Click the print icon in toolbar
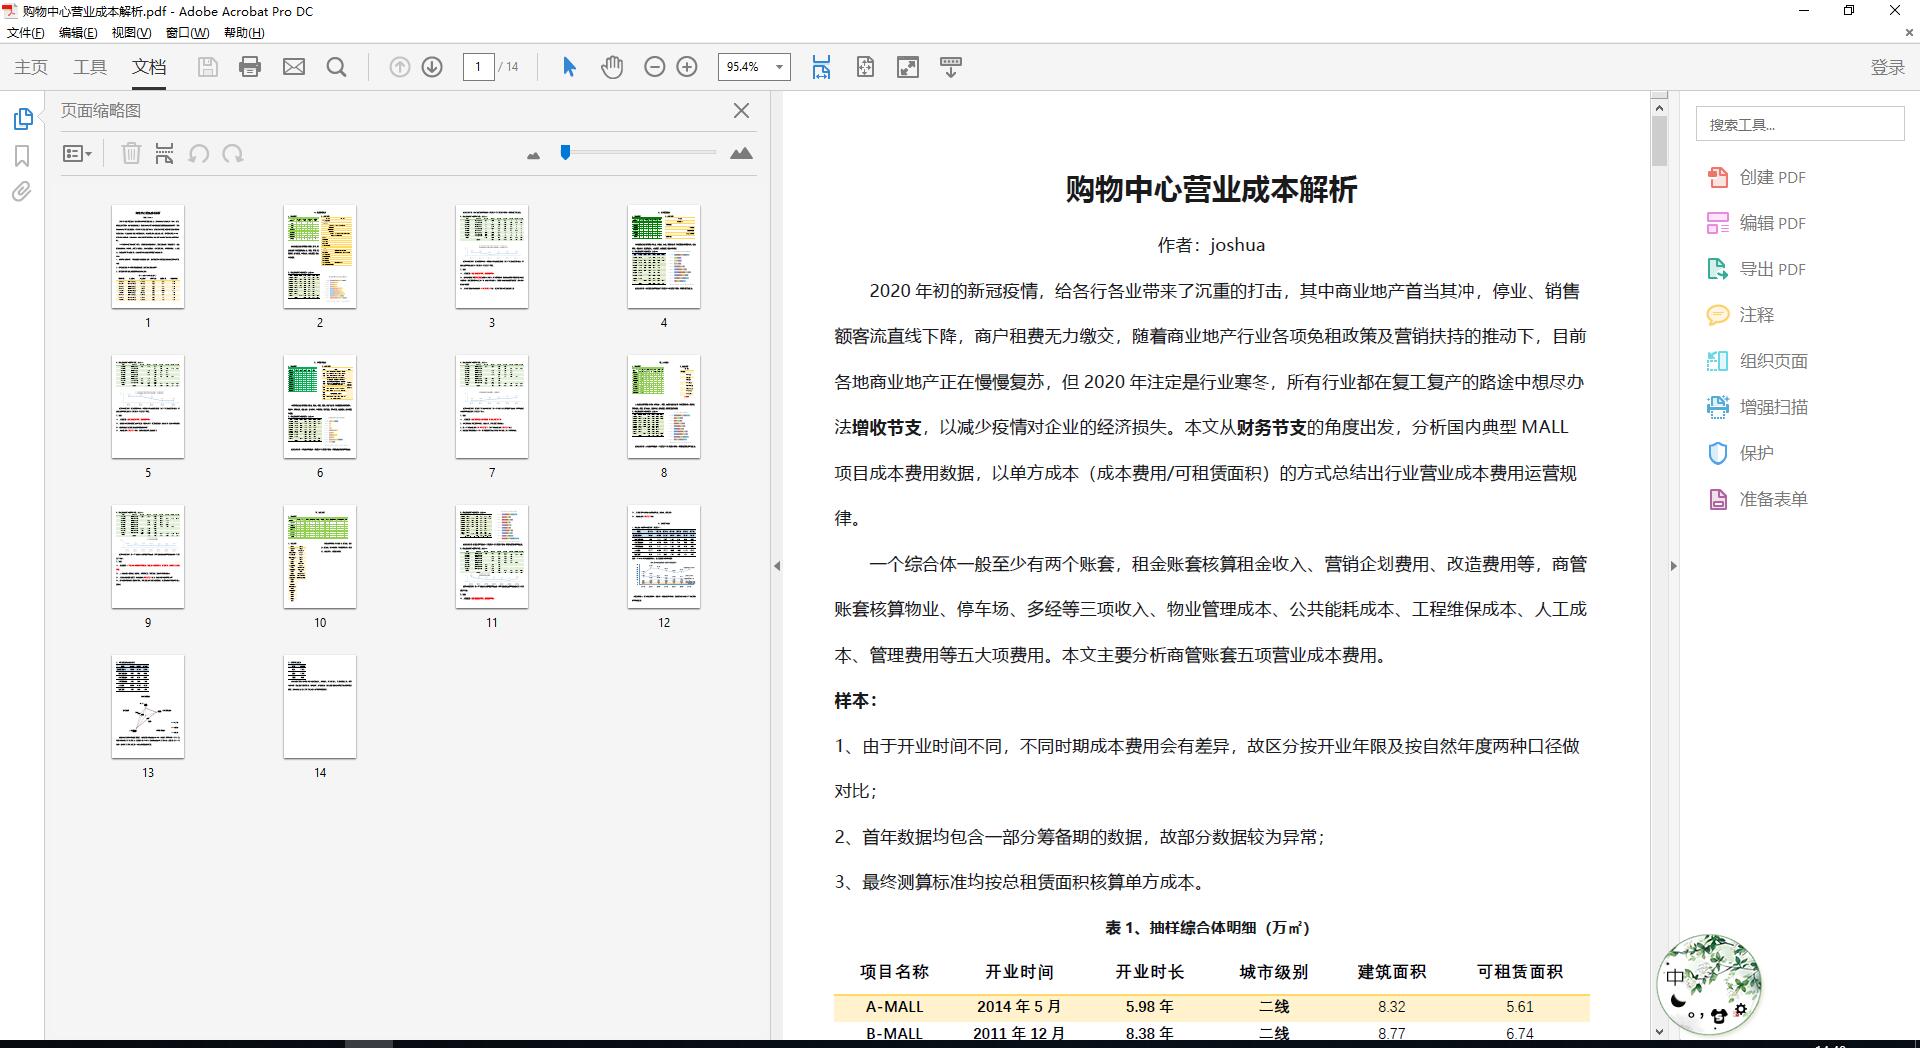The height and width of the screenshot is (1048, 1920). pos(250,67)
